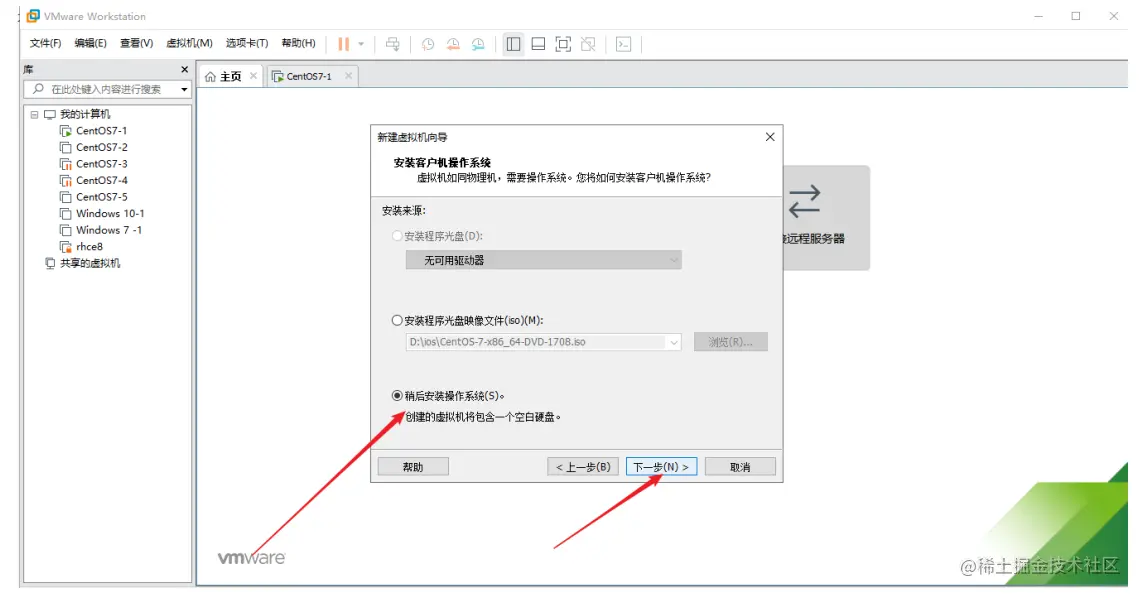Image resolution: width=1139 pixels, height=595 pixels.
Task: Close the library panel
Action: [x=185, y=69]
